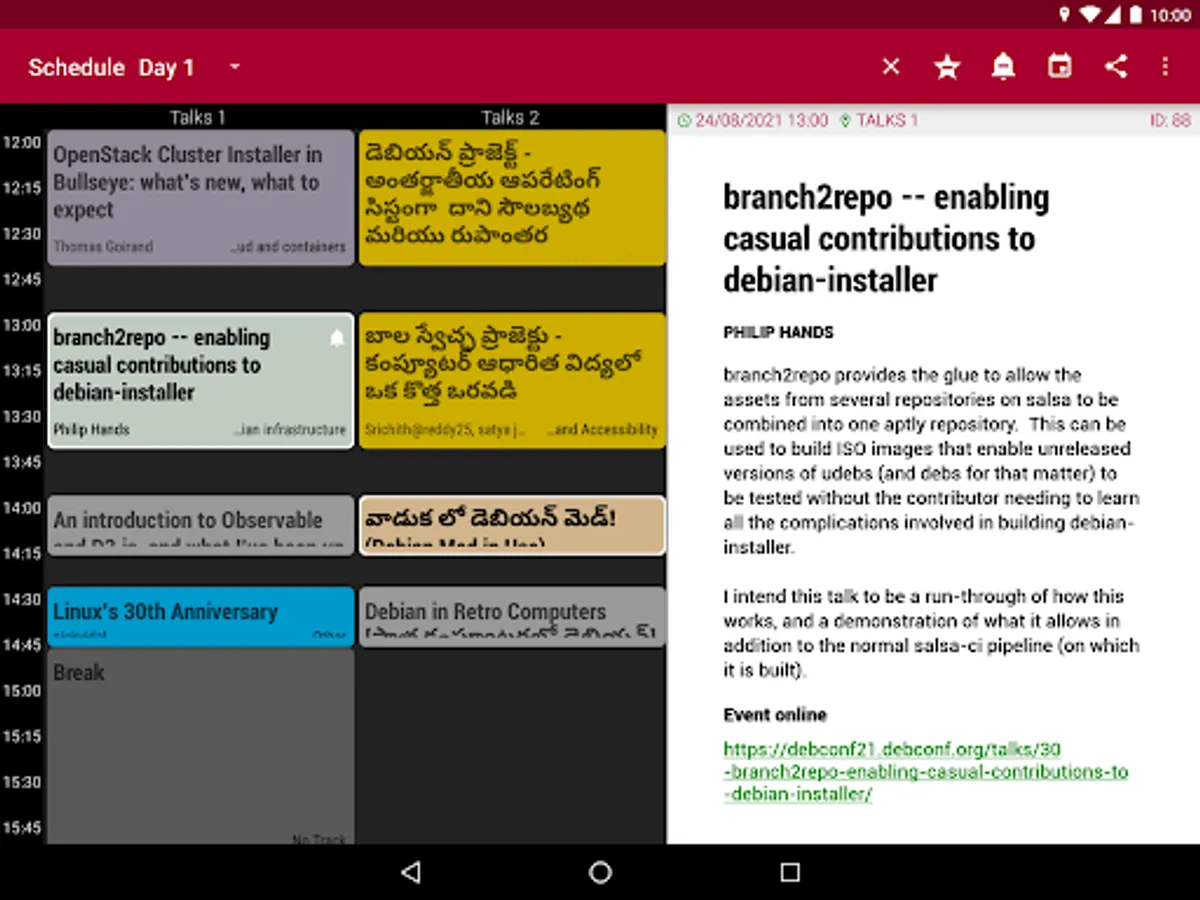The image size is (1200, 900).
Task: Close the session details pane with X
Action: pos(891,67)
